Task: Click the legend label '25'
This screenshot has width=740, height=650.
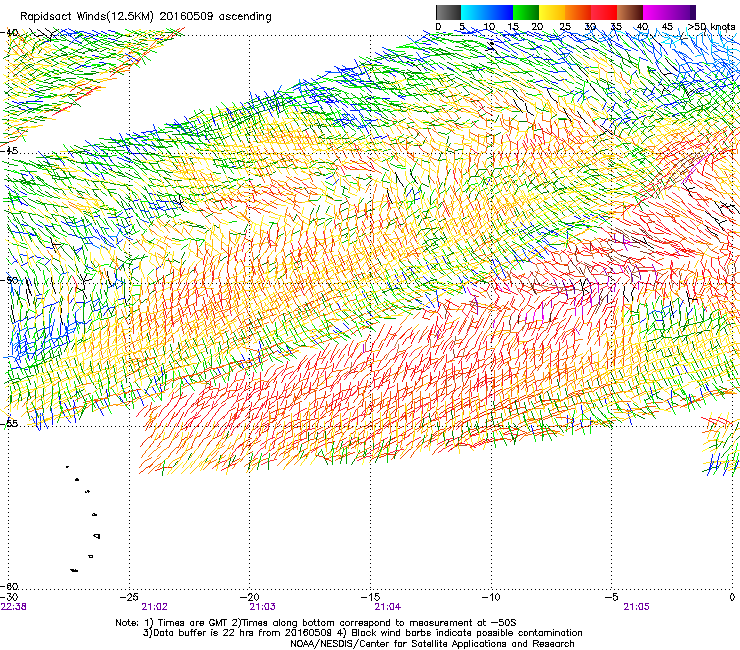Action: point(565,27)
